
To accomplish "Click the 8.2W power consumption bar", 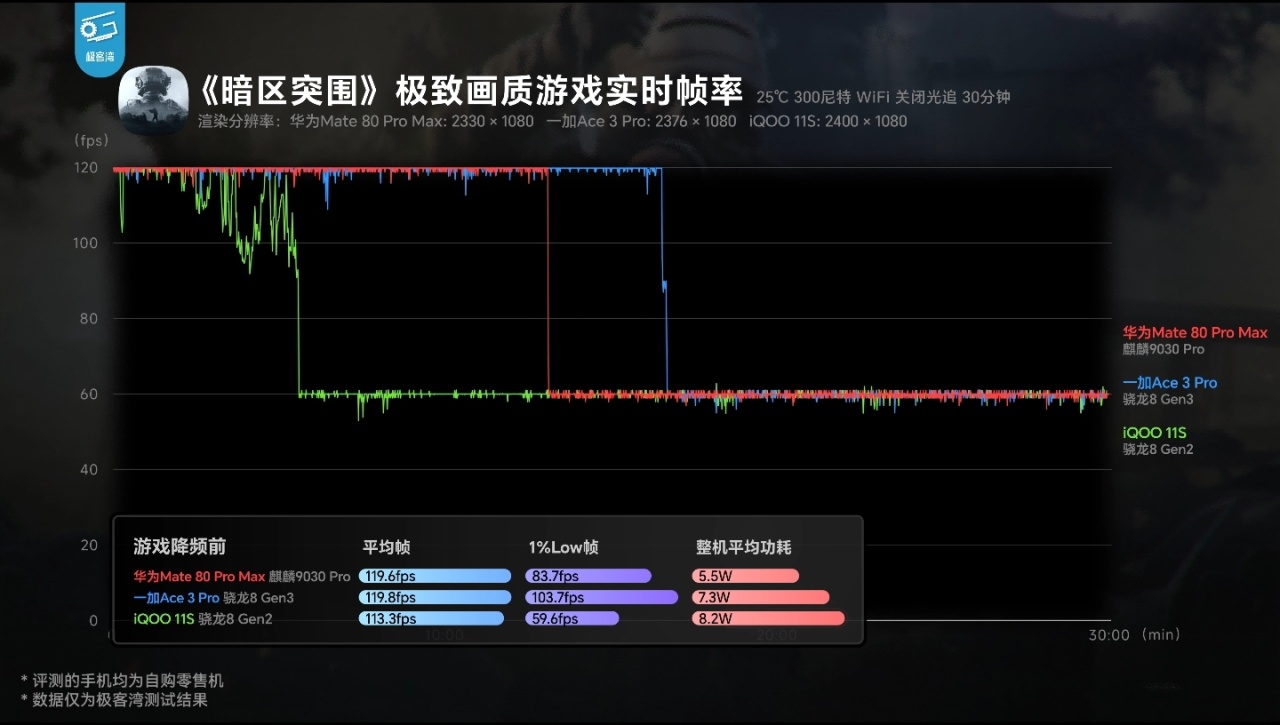I will coord(768,619).
